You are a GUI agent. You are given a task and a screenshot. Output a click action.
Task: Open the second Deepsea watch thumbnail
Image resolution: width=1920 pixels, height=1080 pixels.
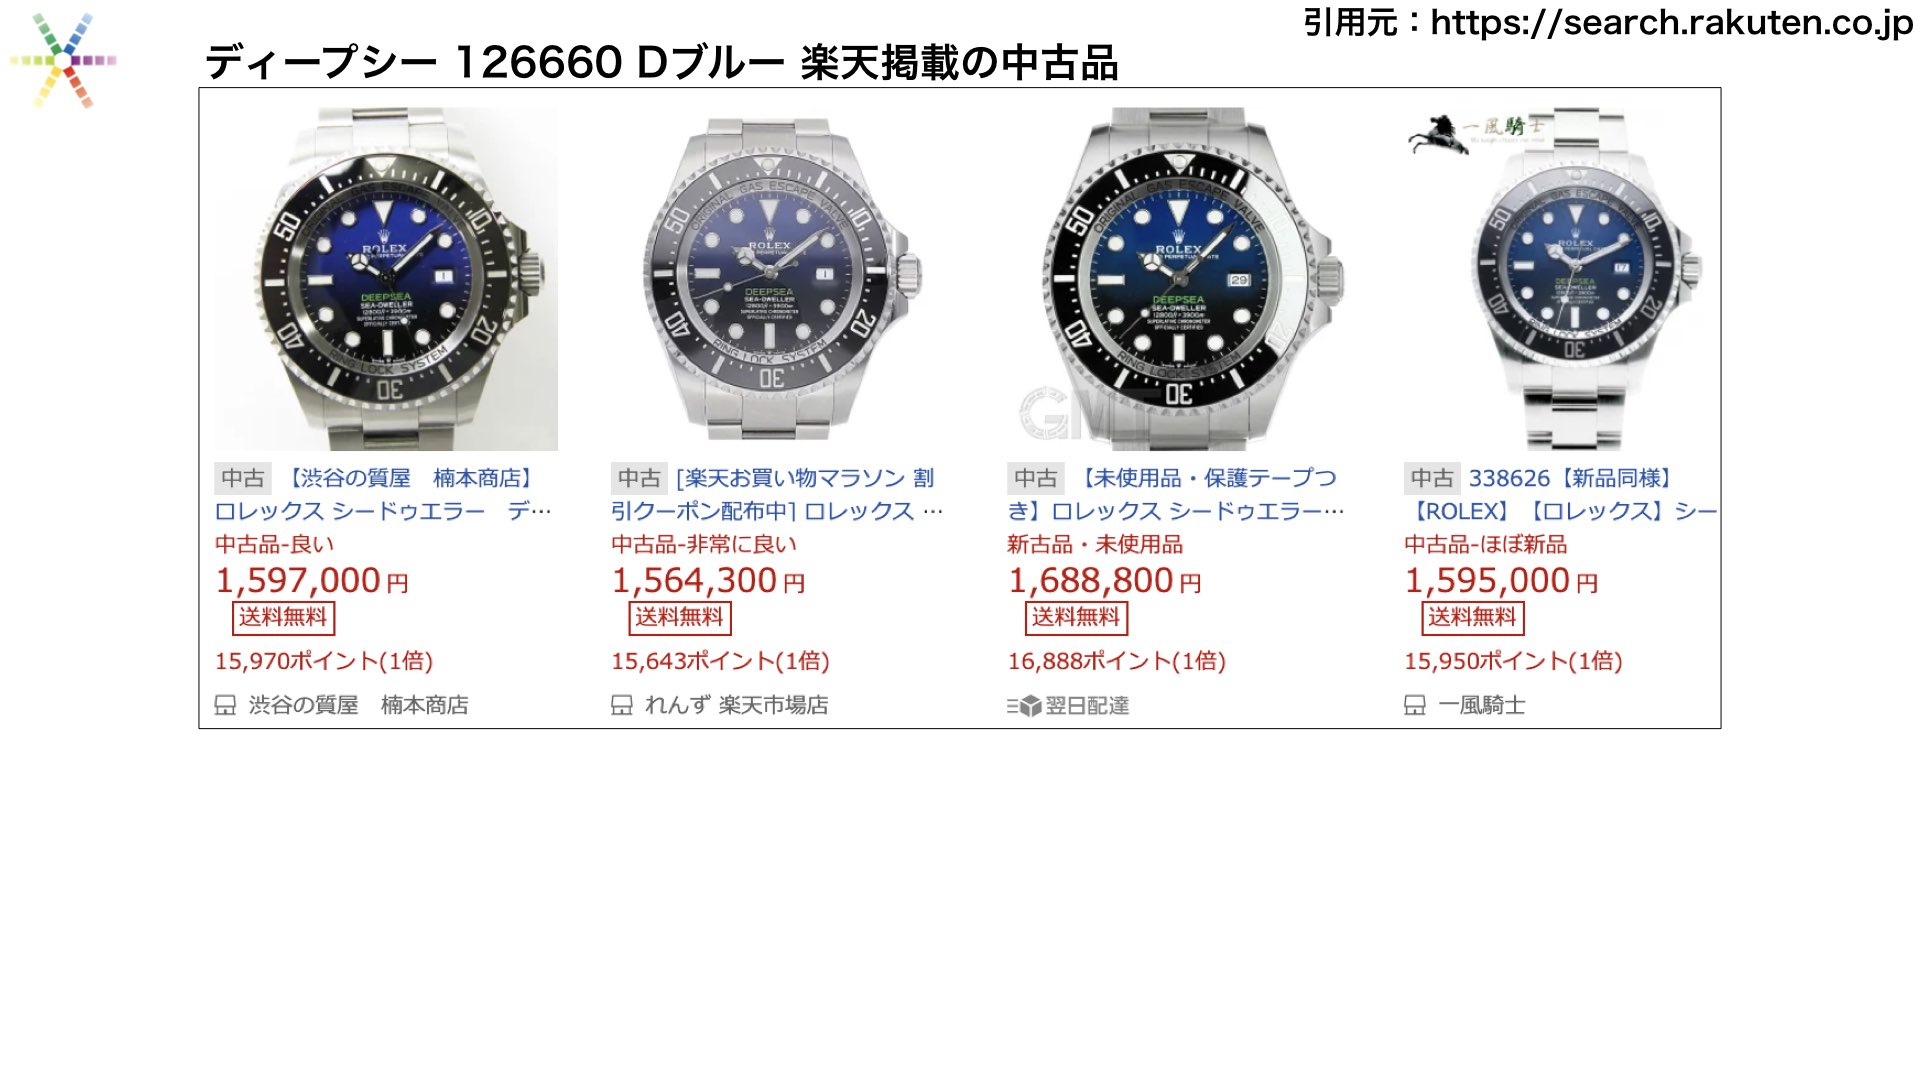(782, 279)
